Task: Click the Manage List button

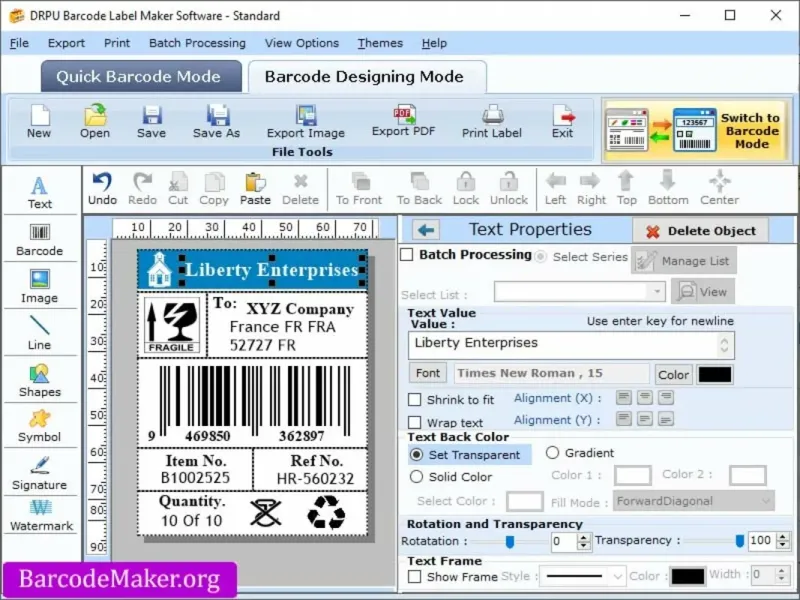Action: (x=684, y=261)
